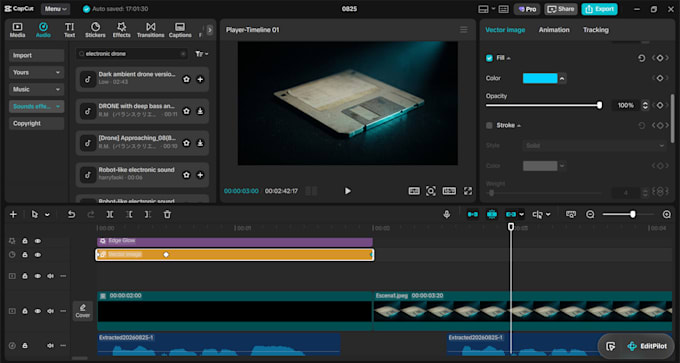680x363 pixels.
Task: Undo the last edit
Action: [x=71, y=214]
